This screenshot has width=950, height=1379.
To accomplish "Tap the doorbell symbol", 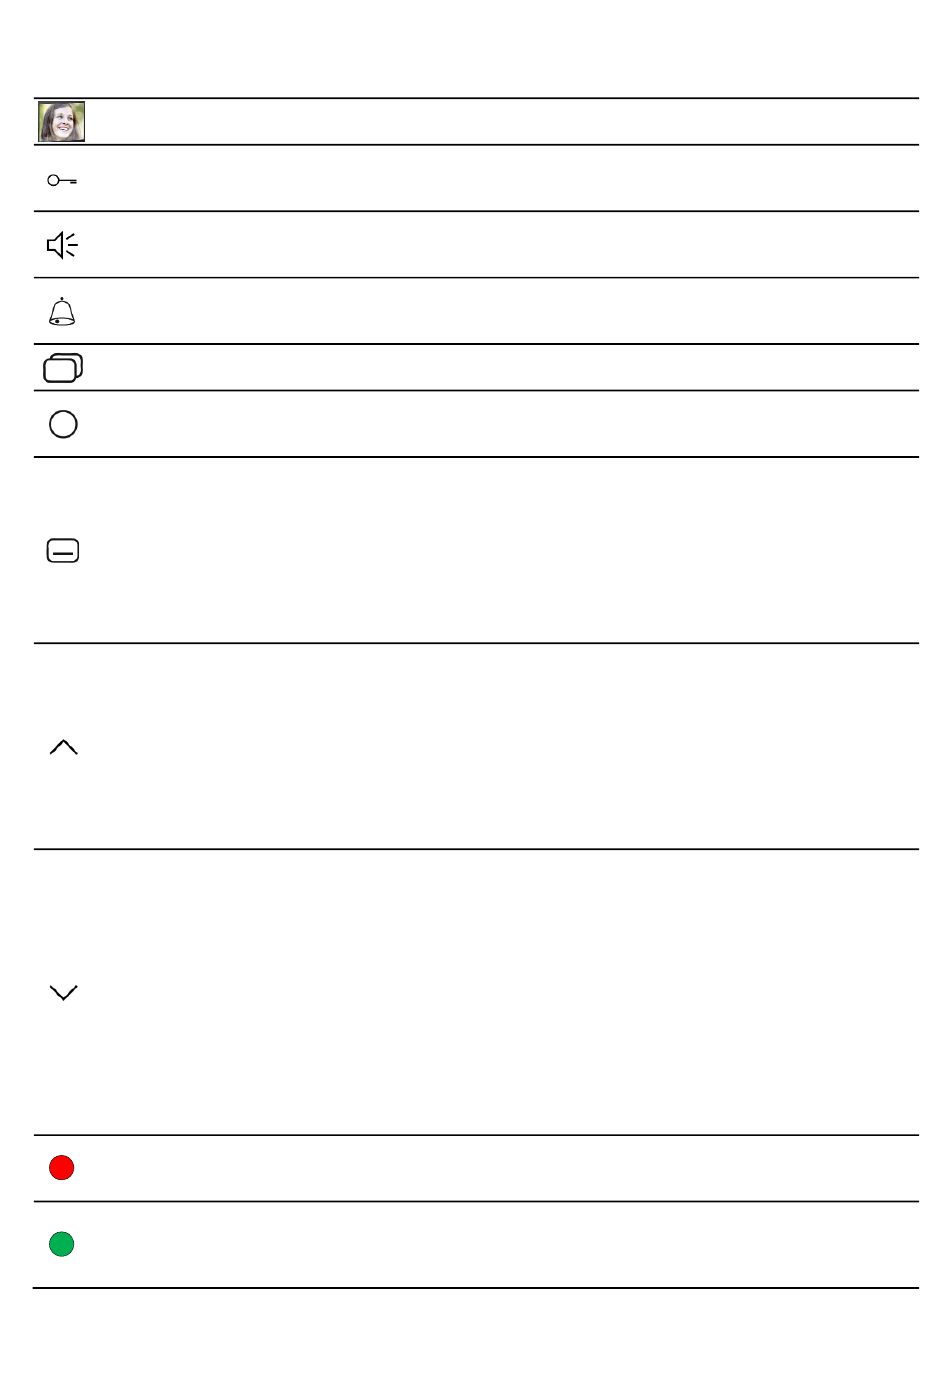I will (62, 312).
